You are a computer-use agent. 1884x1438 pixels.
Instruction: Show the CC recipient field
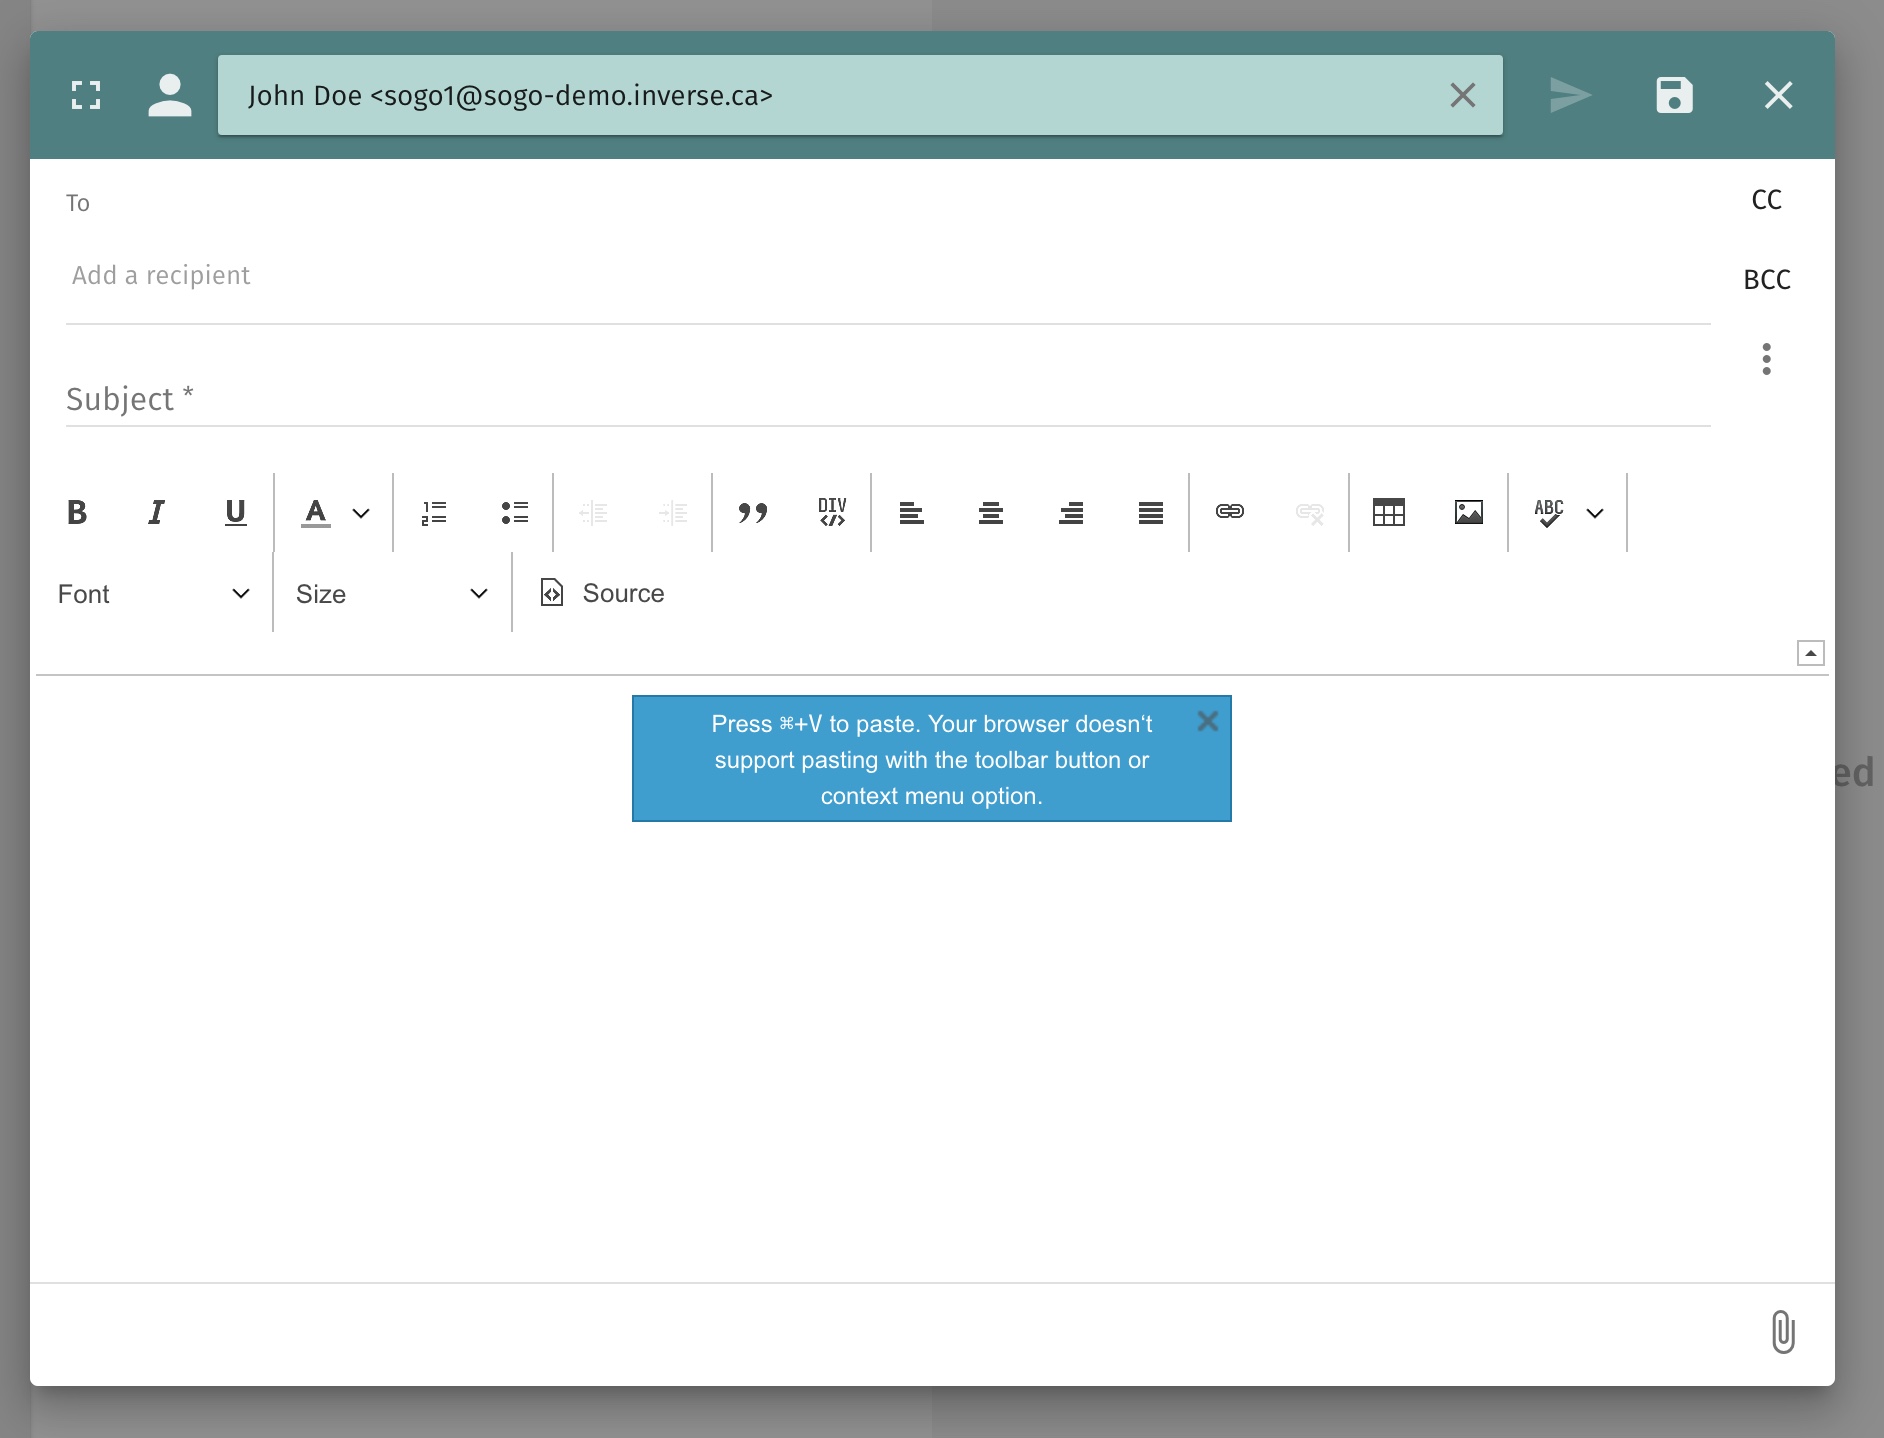click(1766, 200)
